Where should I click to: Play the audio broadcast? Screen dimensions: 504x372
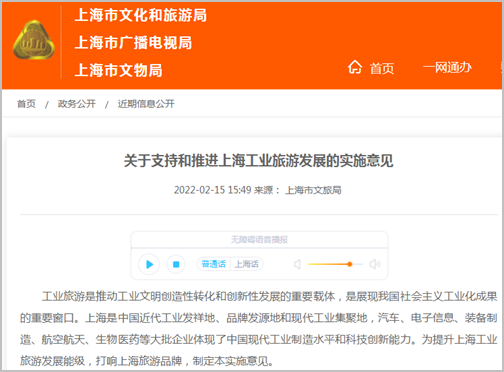pos(149,264)
